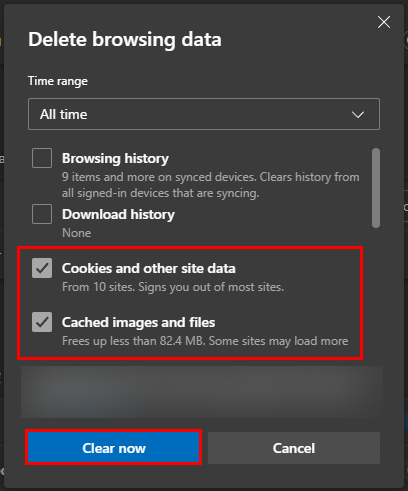This screenshot has width=408, height=491.
Task: Click the Cached images and files label
Action: point(138,322)
